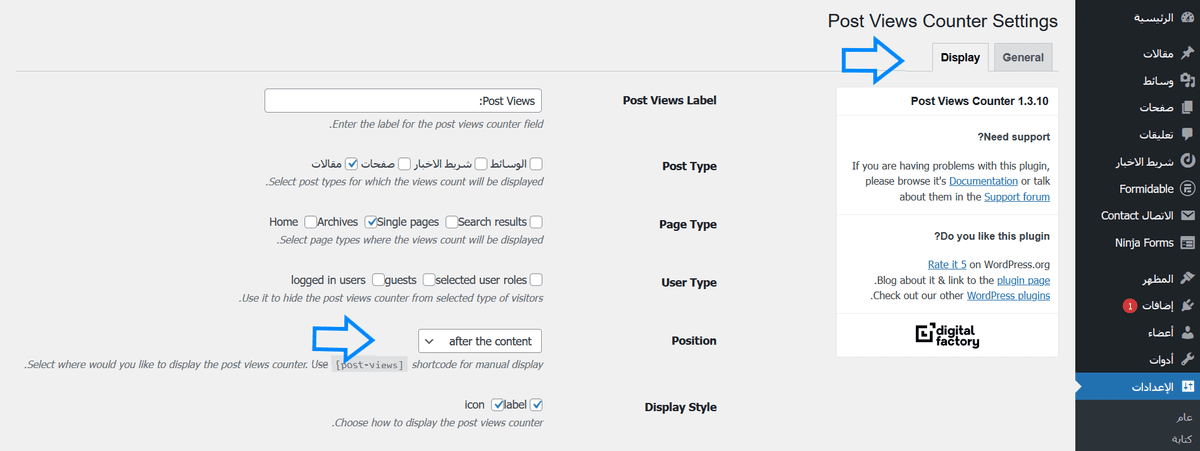Click the 'Rate it 5' link
Screen dimensions: 1200x451
pos(945,265)
